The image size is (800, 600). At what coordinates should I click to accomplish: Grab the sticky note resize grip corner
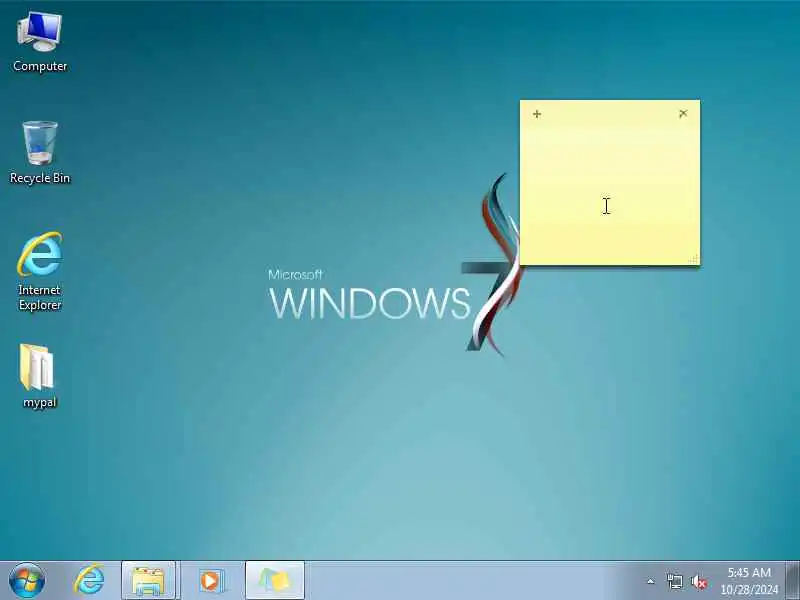693,259
